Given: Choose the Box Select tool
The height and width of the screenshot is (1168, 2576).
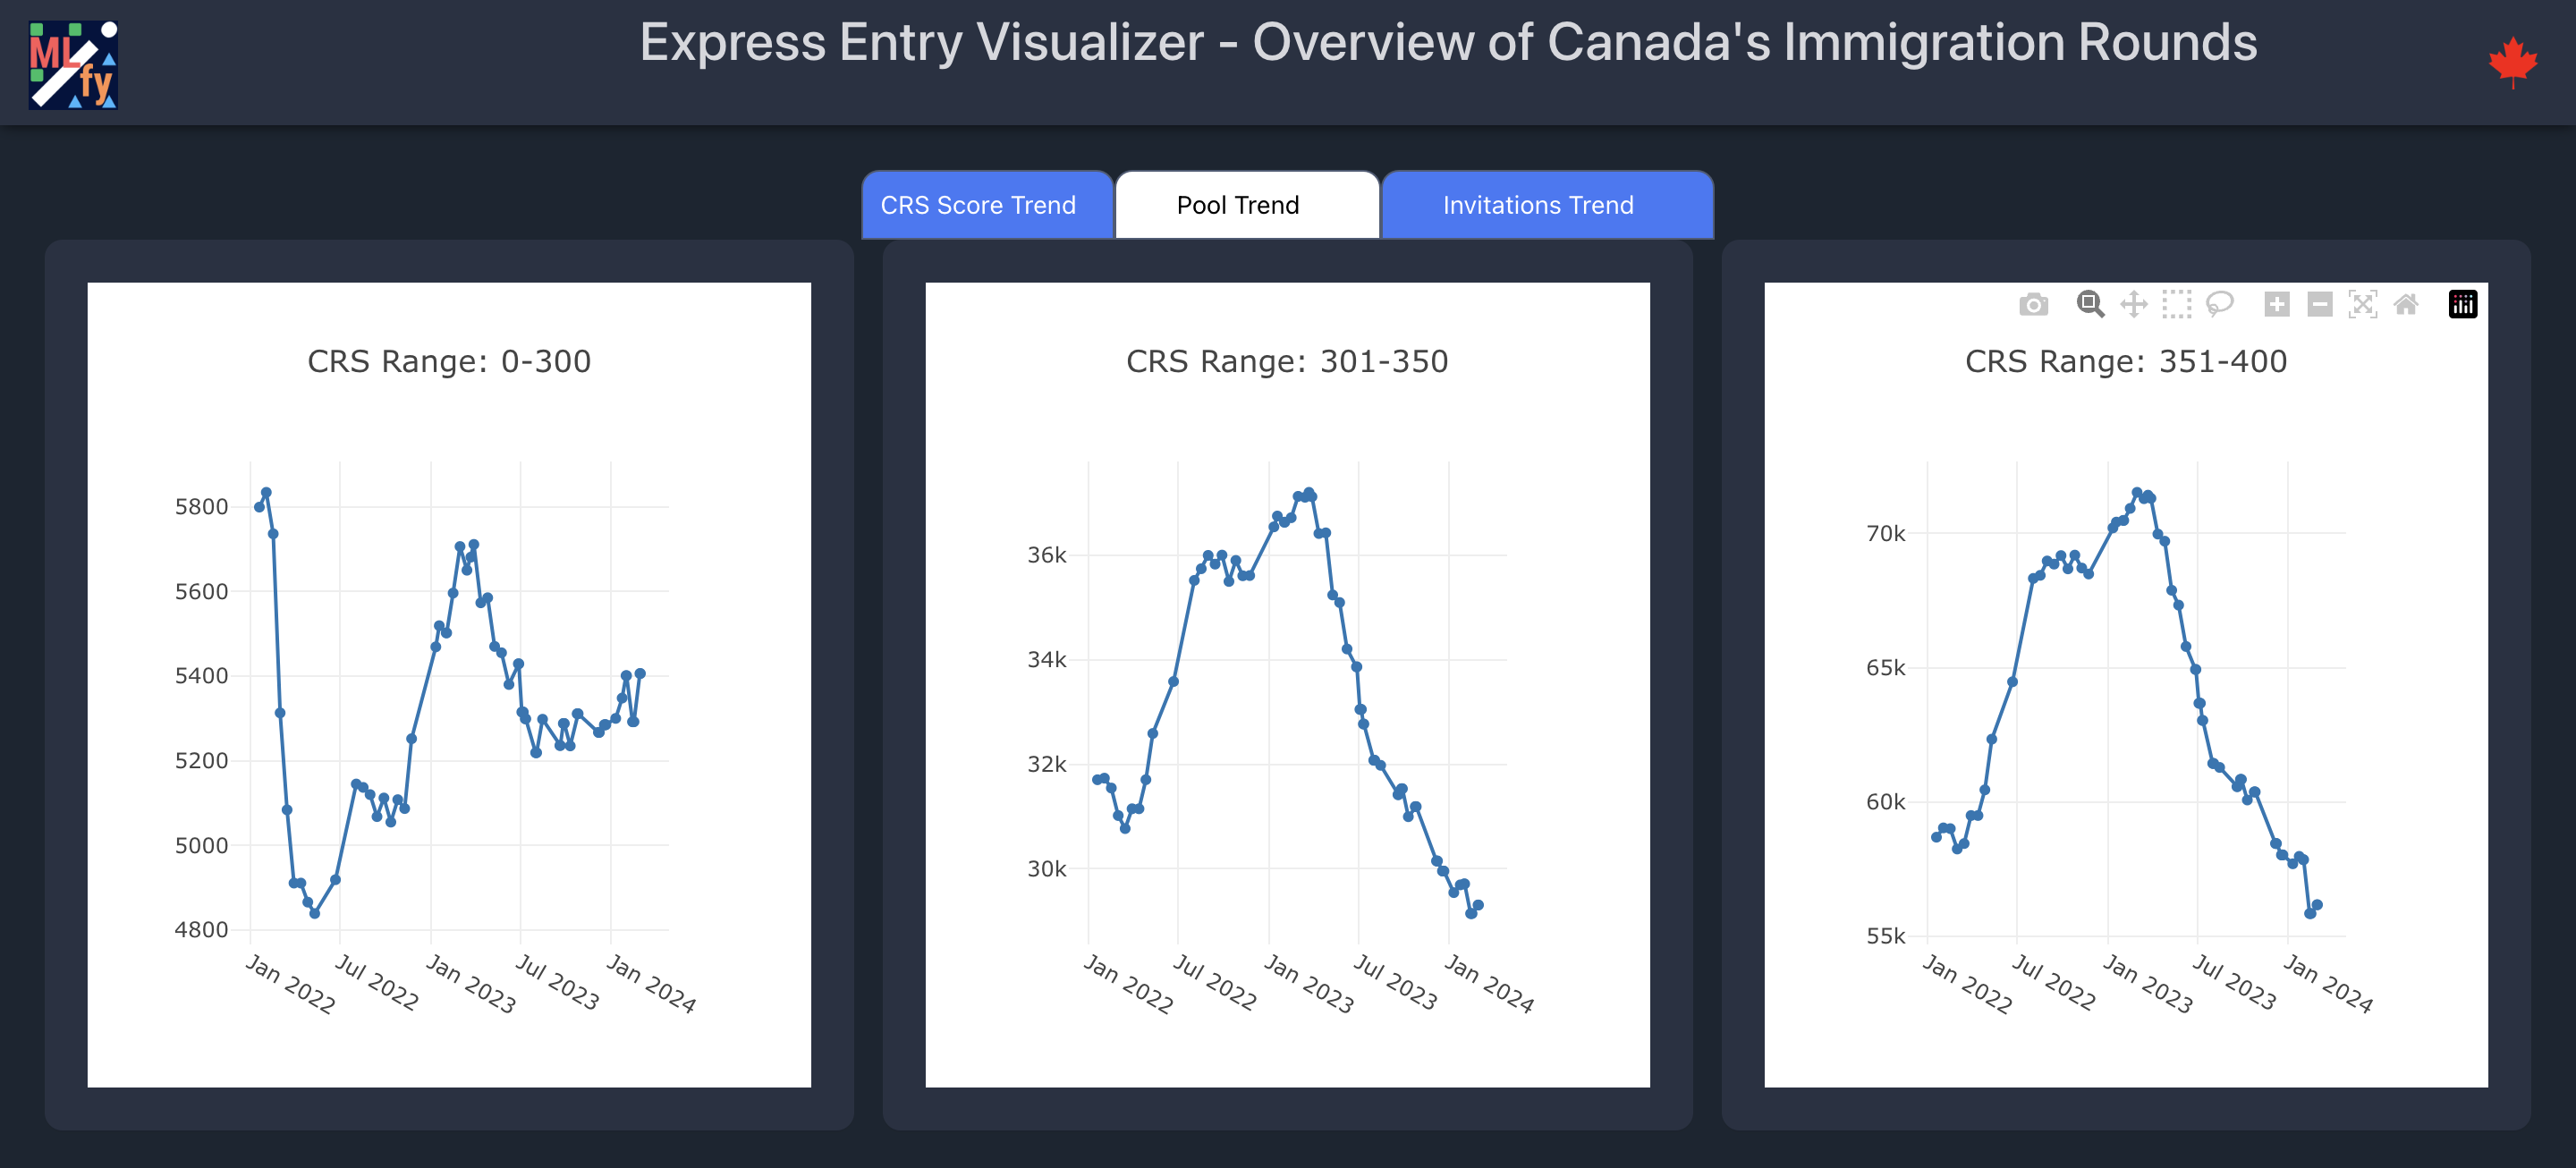Looking at the screenshot, I should pos(2176,304).
